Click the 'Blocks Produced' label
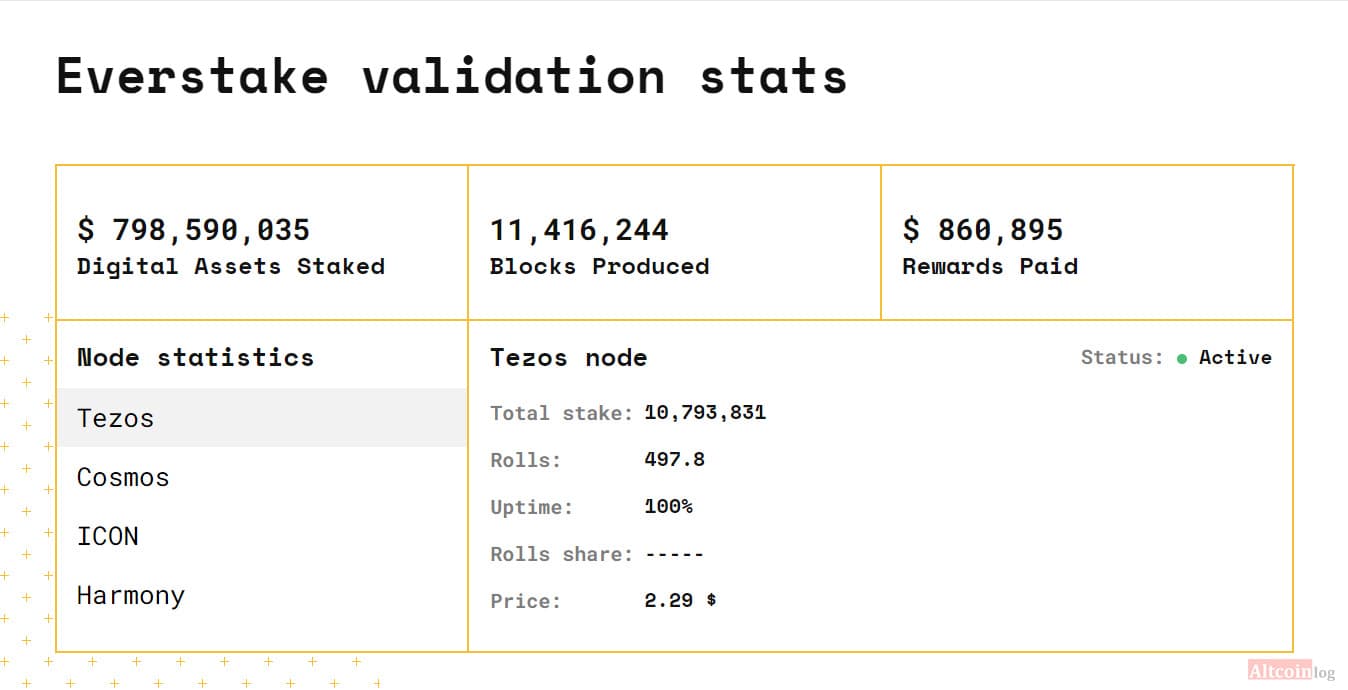Viewport: 1348px width, 690px height. coord(600,267)
